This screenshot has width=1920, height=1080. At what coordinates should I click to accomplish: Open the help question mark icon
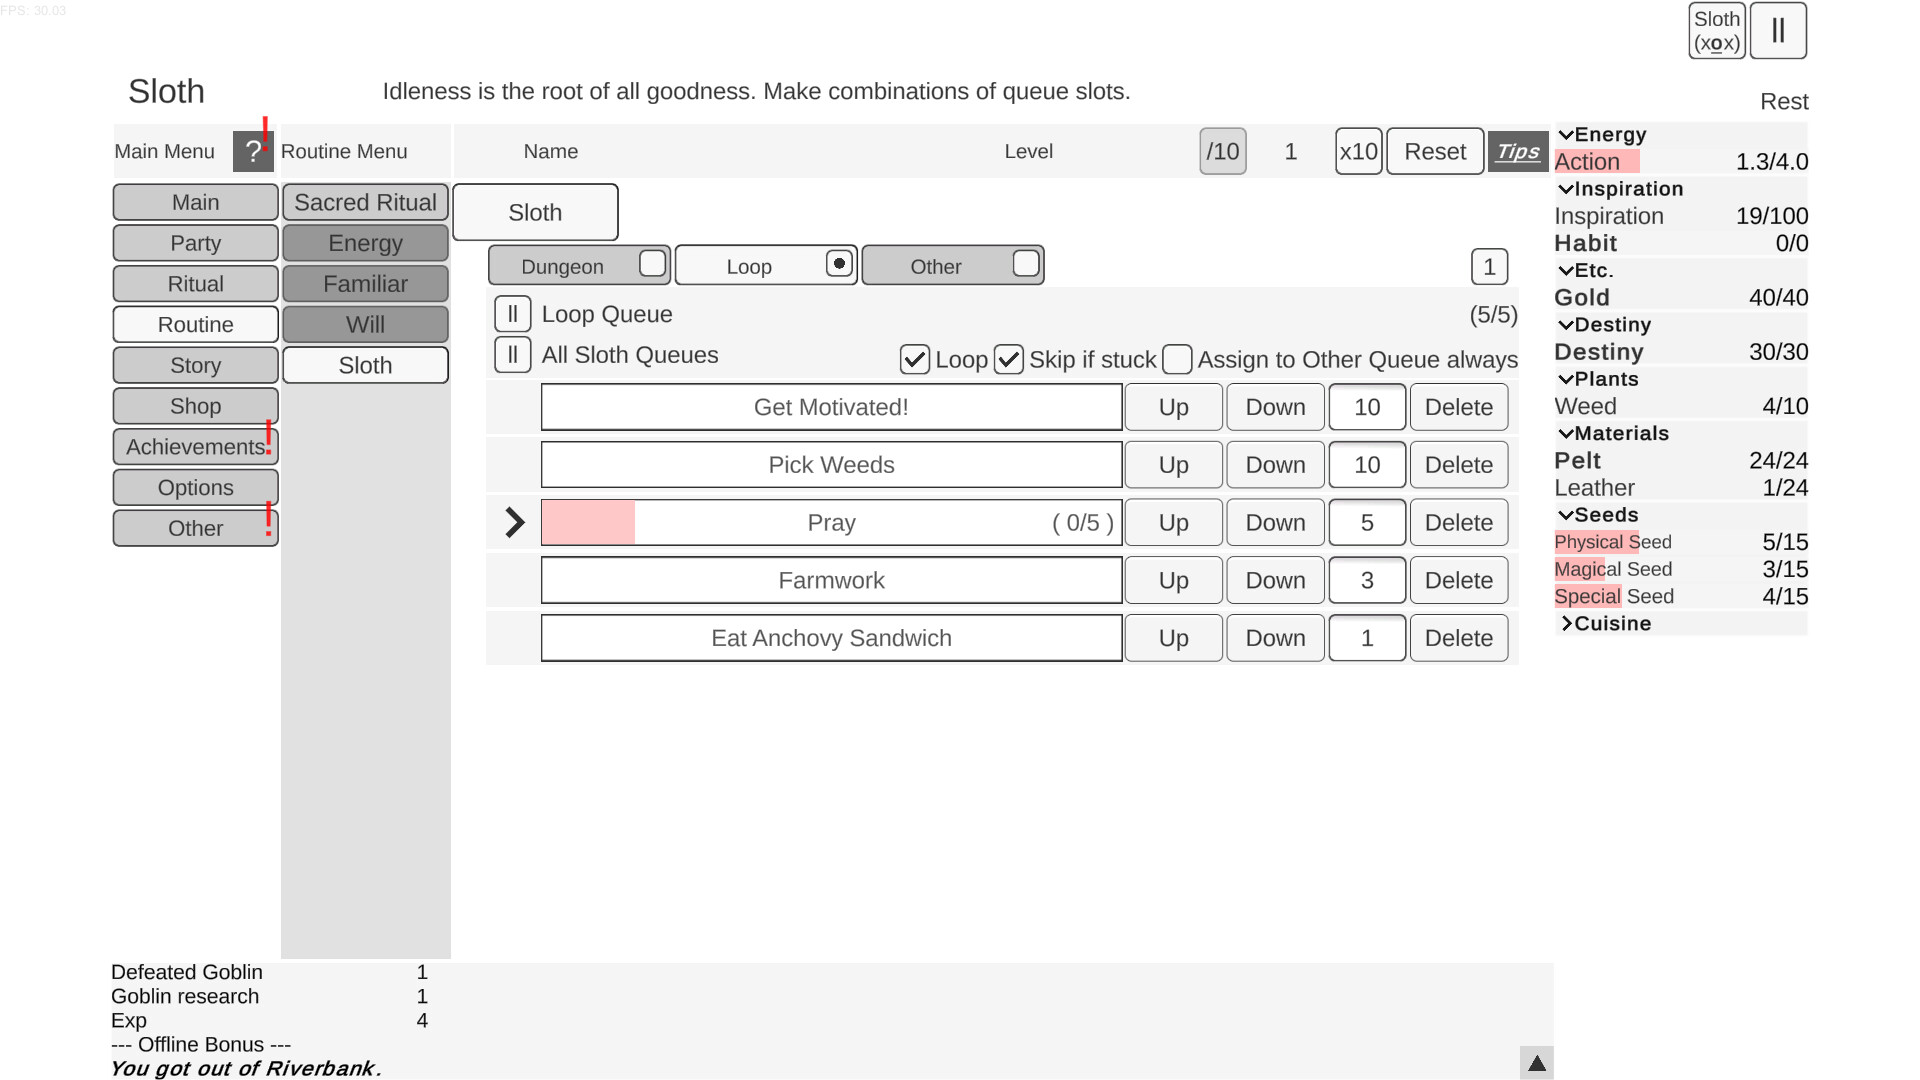click(x=253, y=151)
